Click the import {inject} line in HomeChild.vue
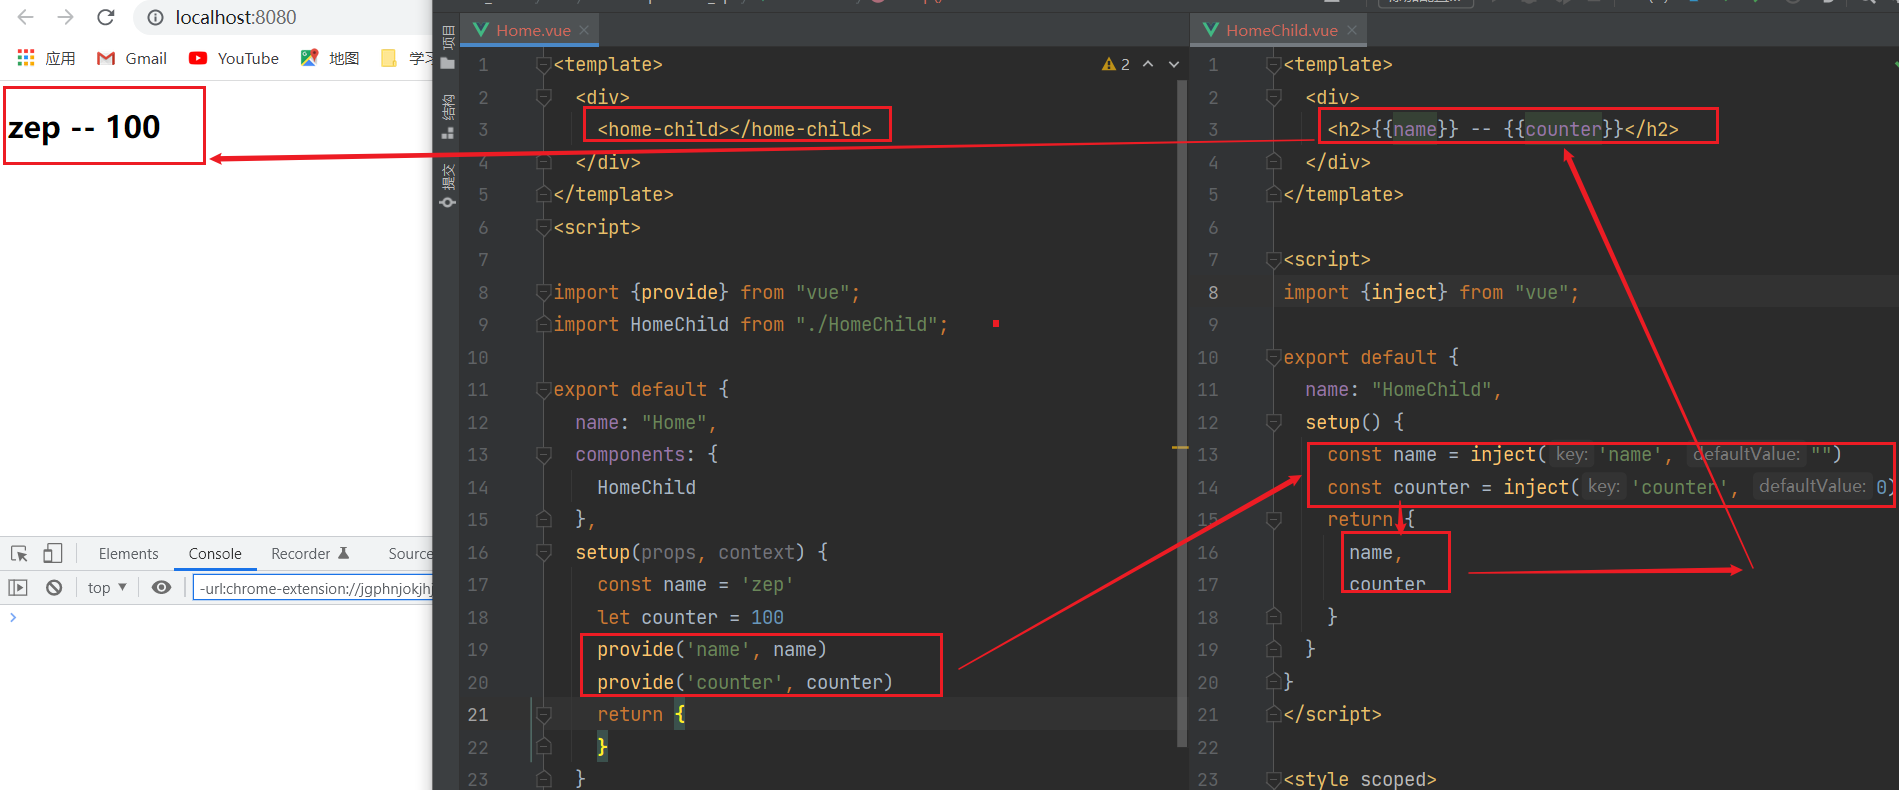This screenshot has width=1899, height=790. (1431, 292)
